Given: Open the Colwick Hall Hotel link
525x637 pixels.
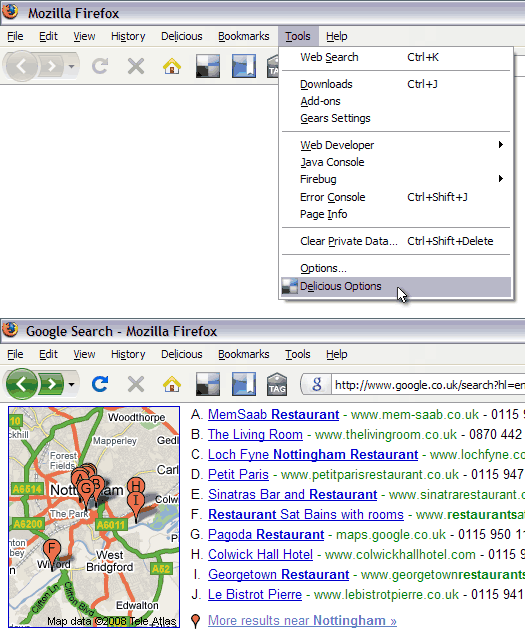Looking at the screenshot, I should 260,554.
